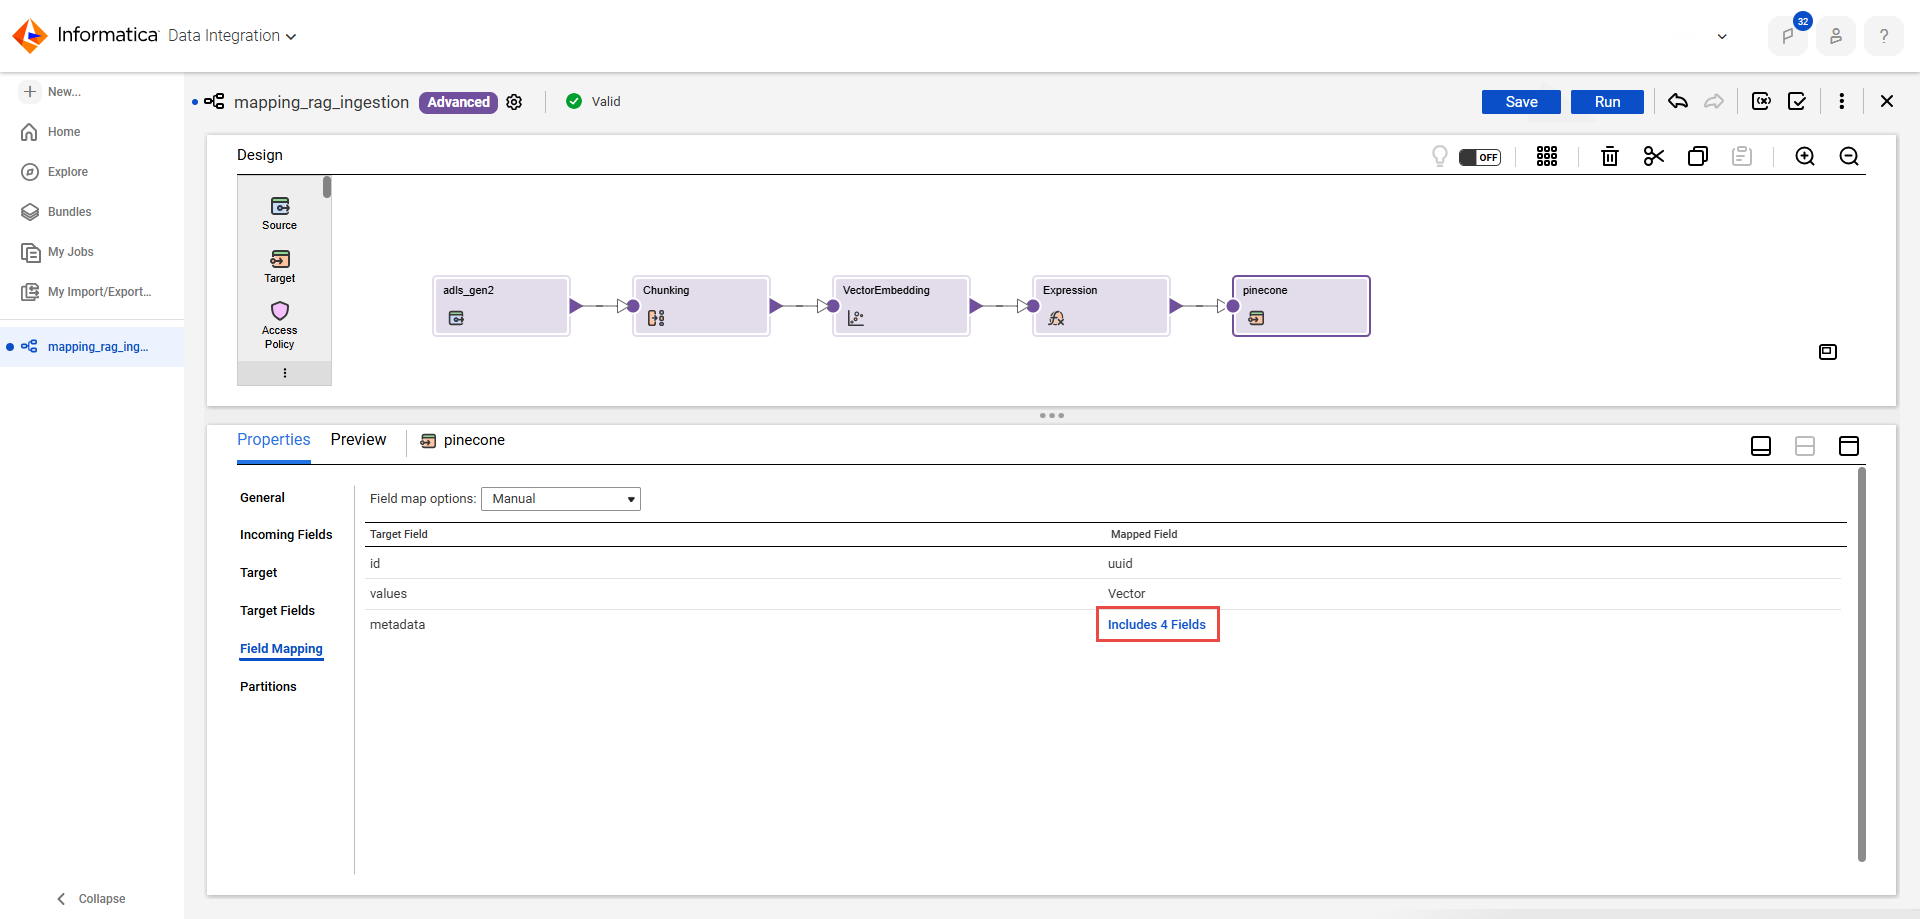This screenshot has height=919, width=1920.
Task: Maximize the properties panel layout icon
Action: pyautogui.click(x=1849, y=446)
